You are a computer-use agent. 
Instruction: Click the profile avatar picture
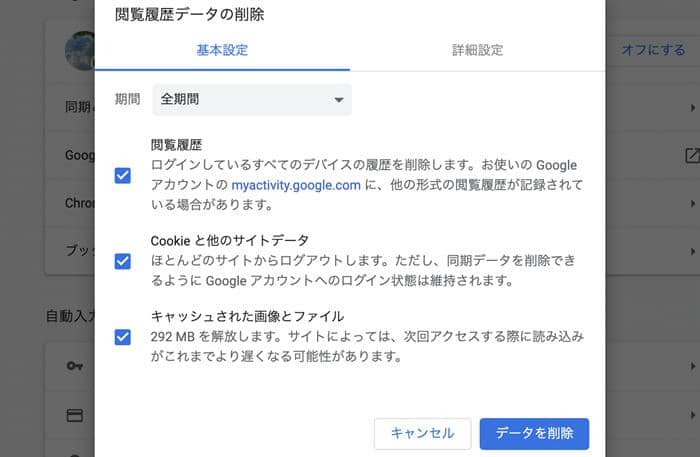80,50
